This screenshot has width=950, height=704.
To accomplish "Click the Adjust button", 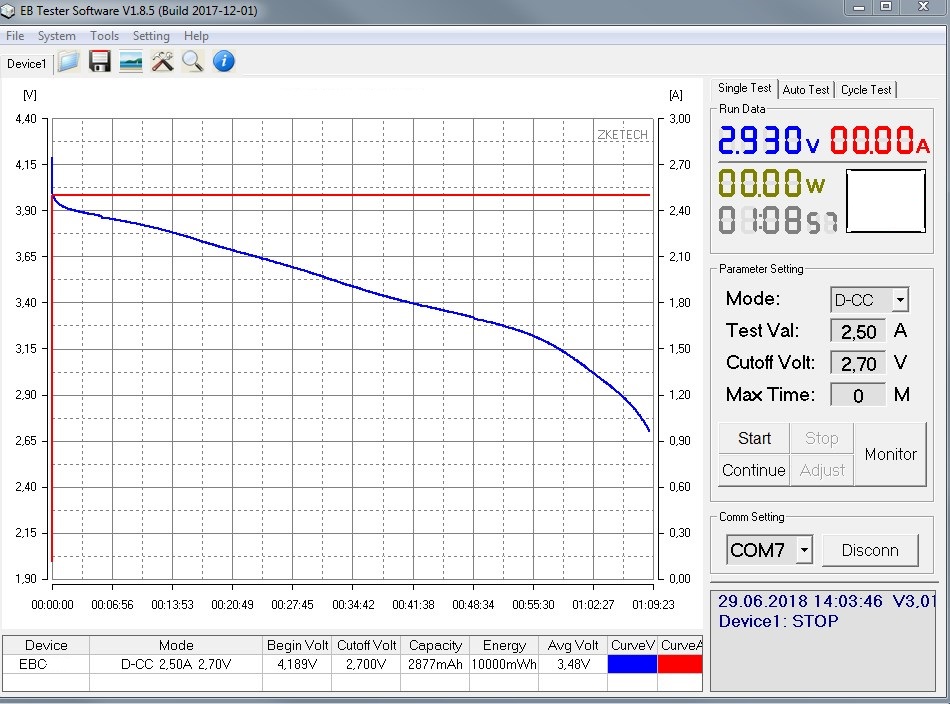I will (x=822, y=470).
